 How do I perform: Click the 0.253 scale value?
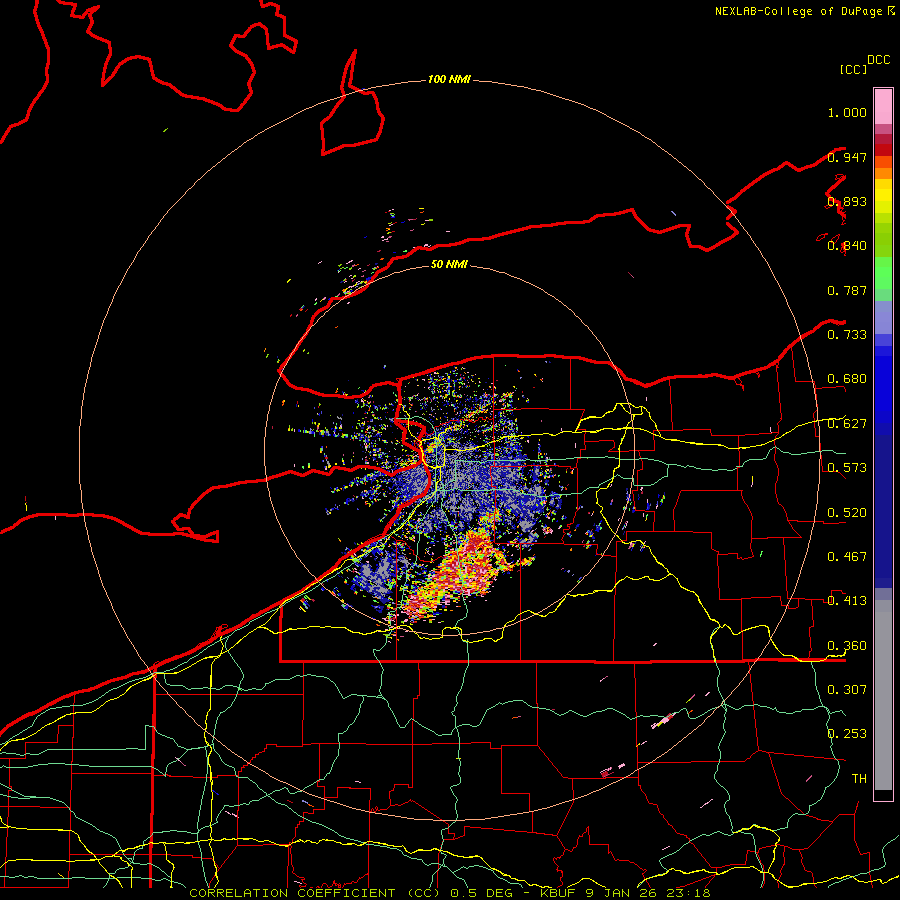[x=847, y=734]
